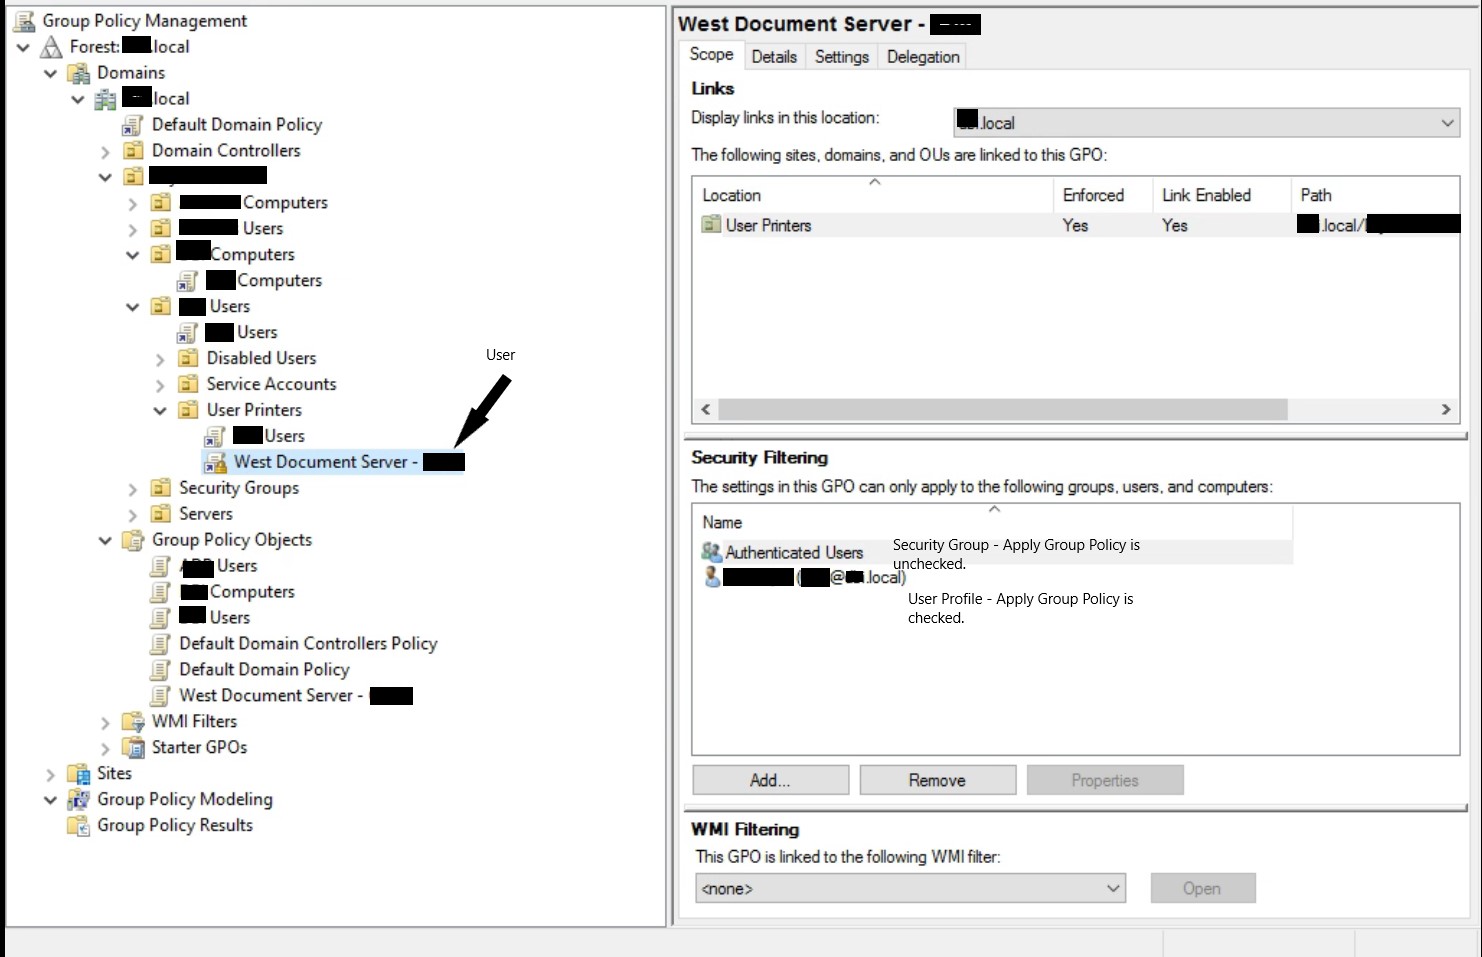This screenshot has width=1482, height=957.
Task: Open the WMI filter dropdown showing <none>
Action: click(x=1113, y=888)
